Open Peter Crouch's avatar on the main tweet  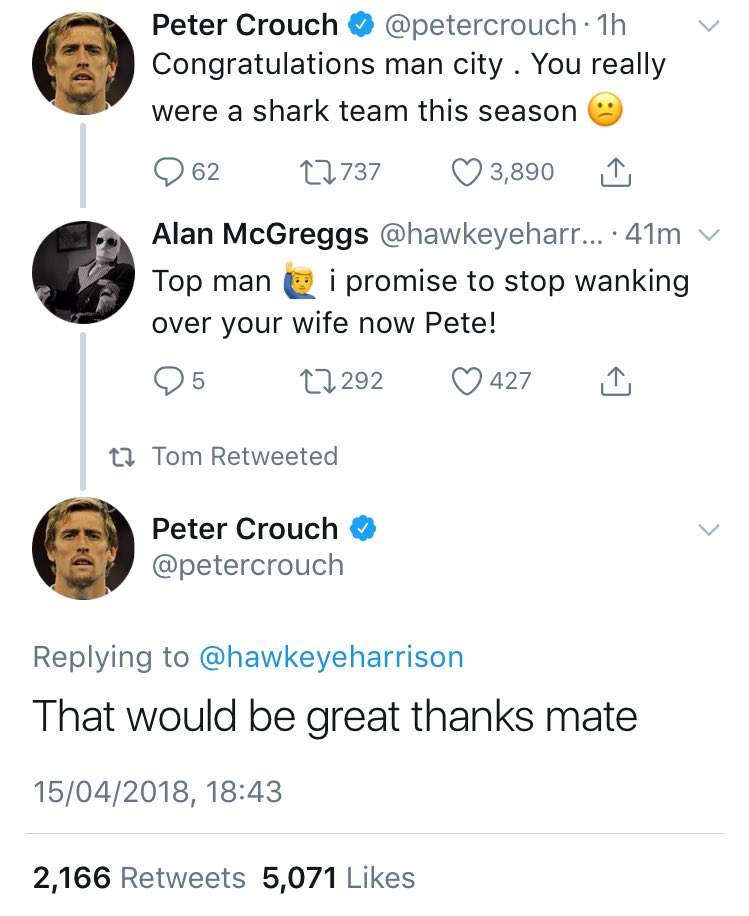point(82,548)
